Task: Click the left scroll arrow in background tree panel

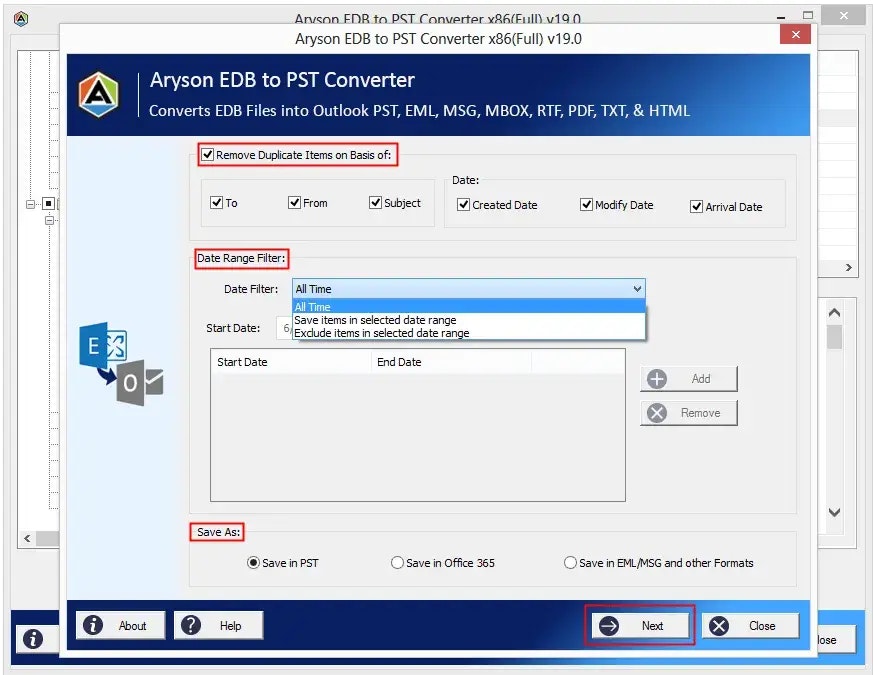Action: (27, 539)
